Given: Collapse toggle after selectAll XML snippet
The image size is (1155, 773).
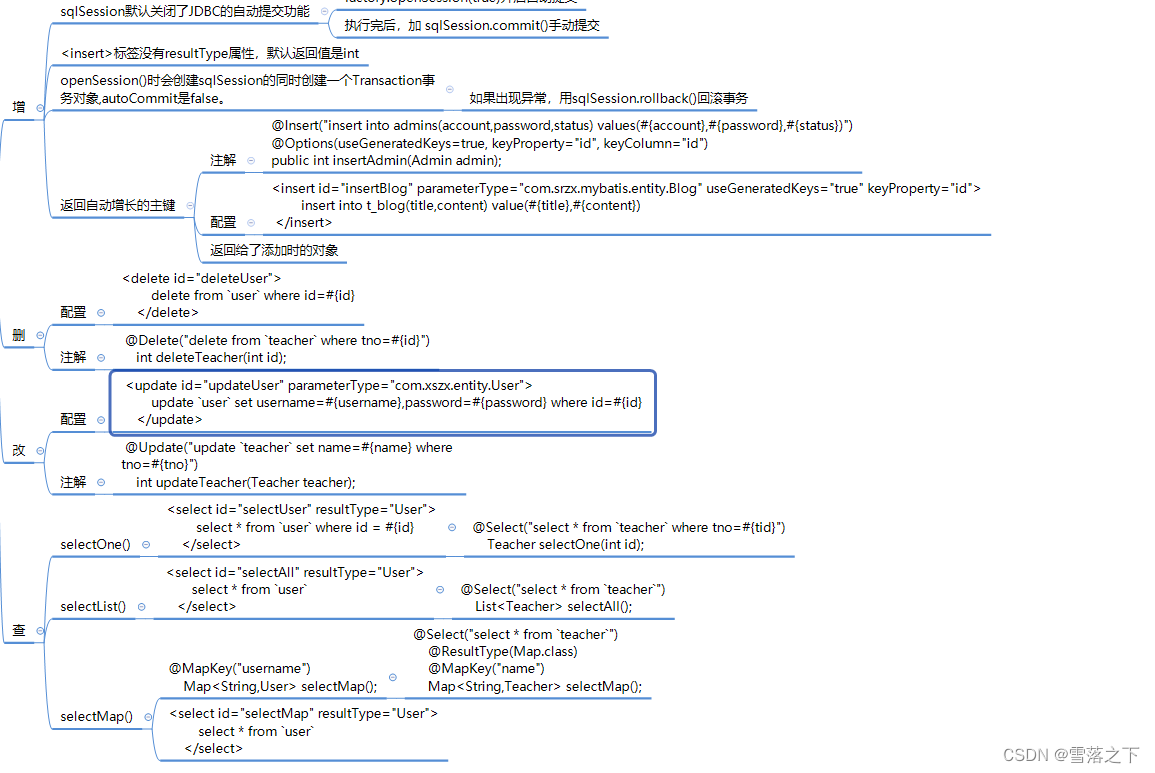Looking at the screenshot, I should [440, 590].
